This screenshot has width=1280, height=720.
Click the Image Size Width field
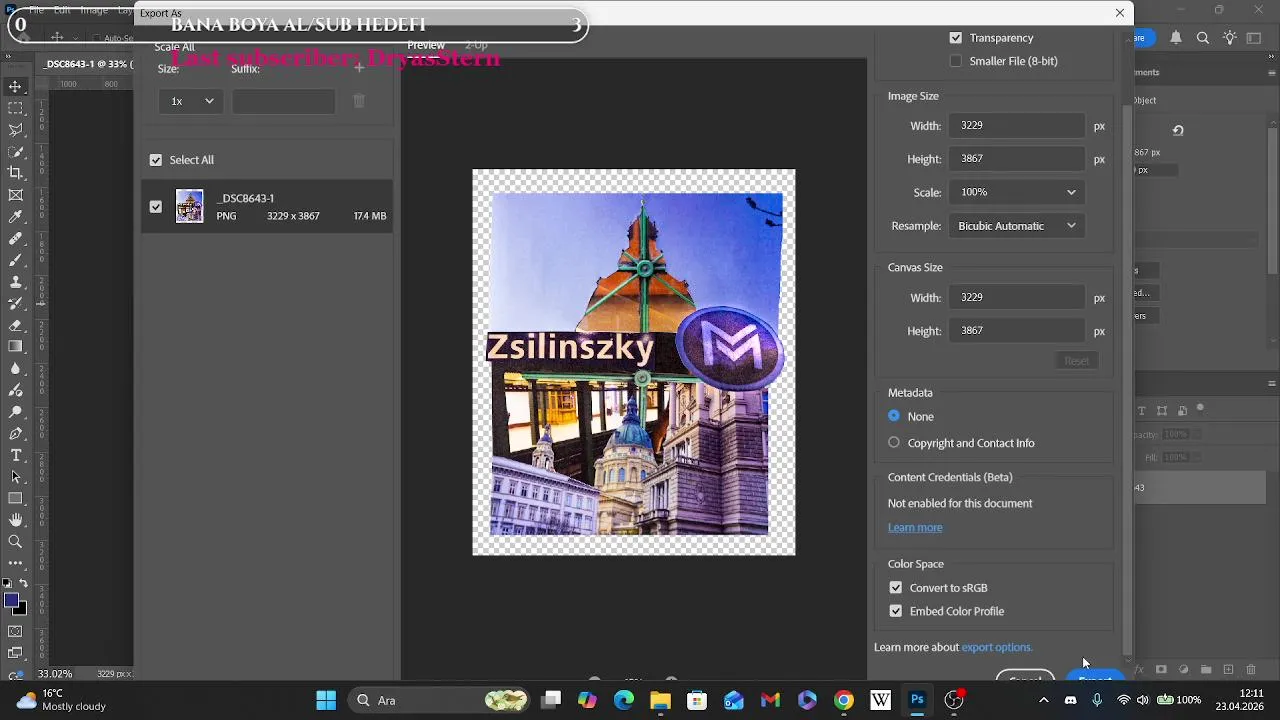[x=1017, y=125]
